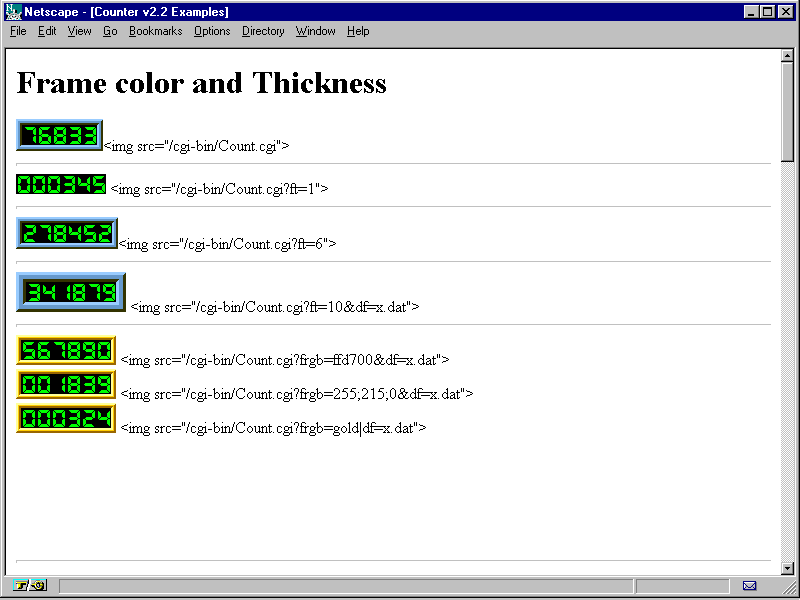Expand the Options menu
Viewport: 800px width, 600px height.
212,31
